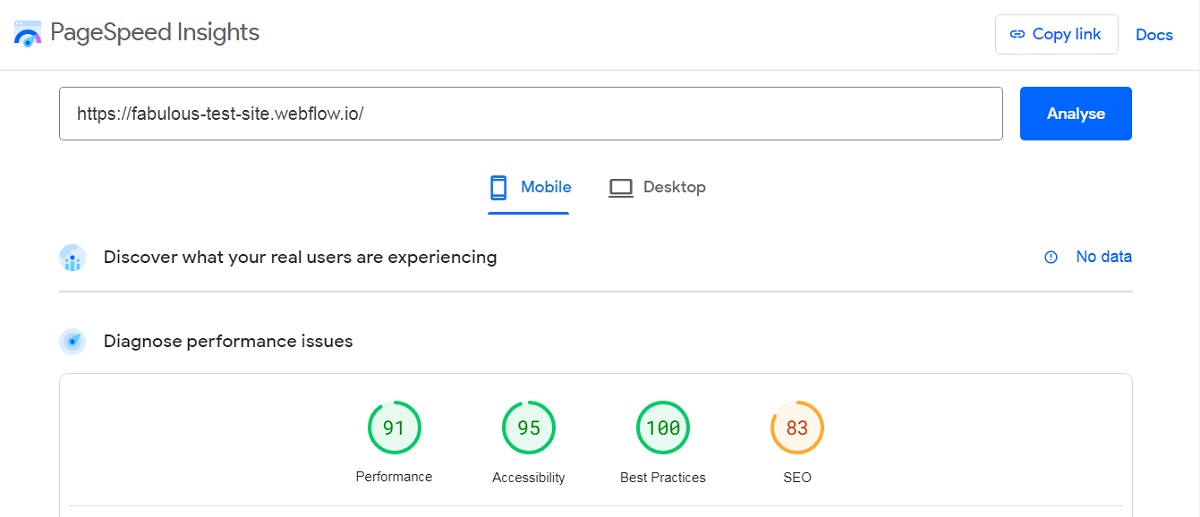Click the Analyse button
The image size is (1200, 517).
(x=1076, y=113)
